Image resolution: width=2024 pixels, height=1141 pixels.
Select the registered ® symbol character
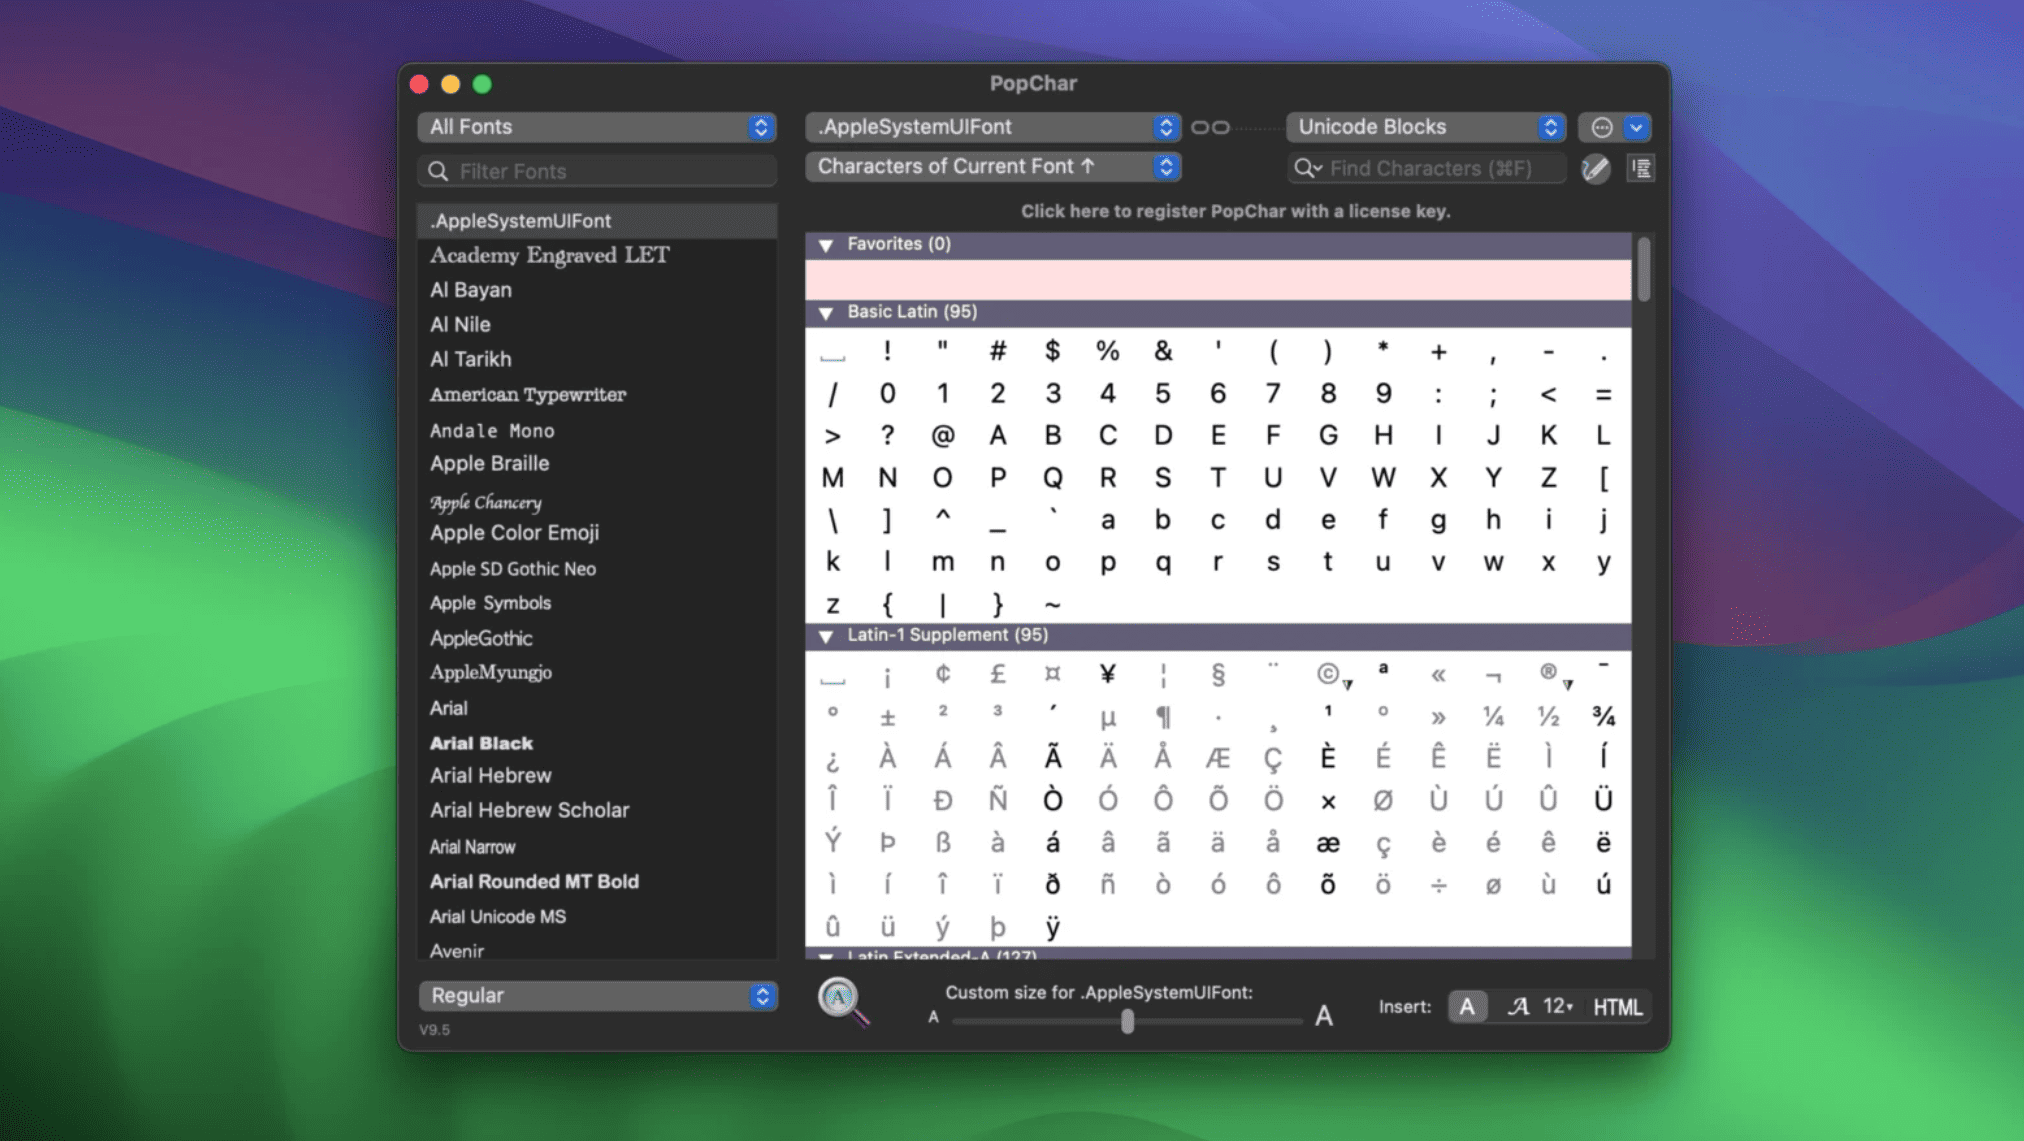tap(1549, 673)
